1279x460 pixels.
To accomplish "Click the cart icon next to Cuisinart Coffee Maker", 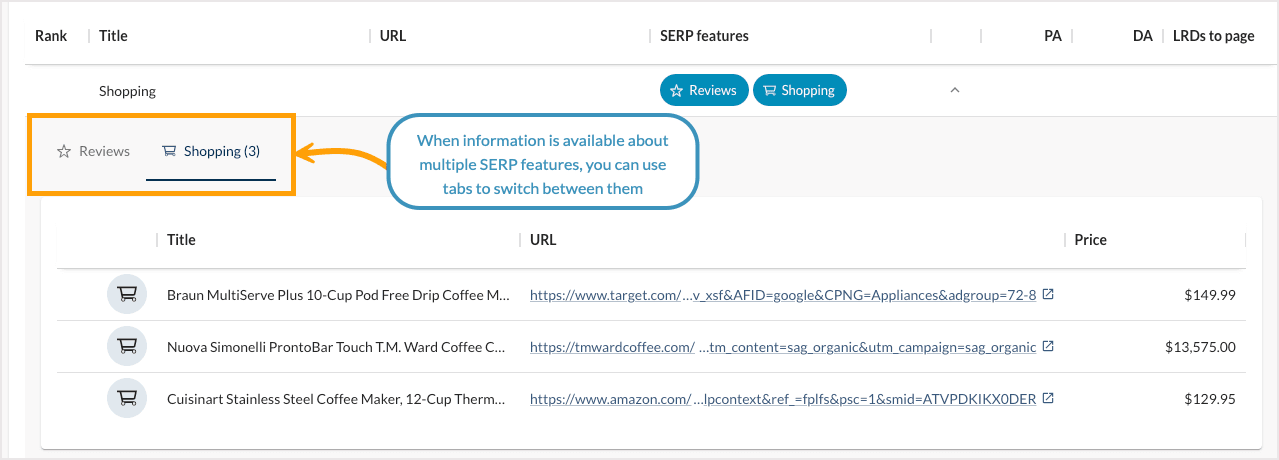I will tap(127, 399).
